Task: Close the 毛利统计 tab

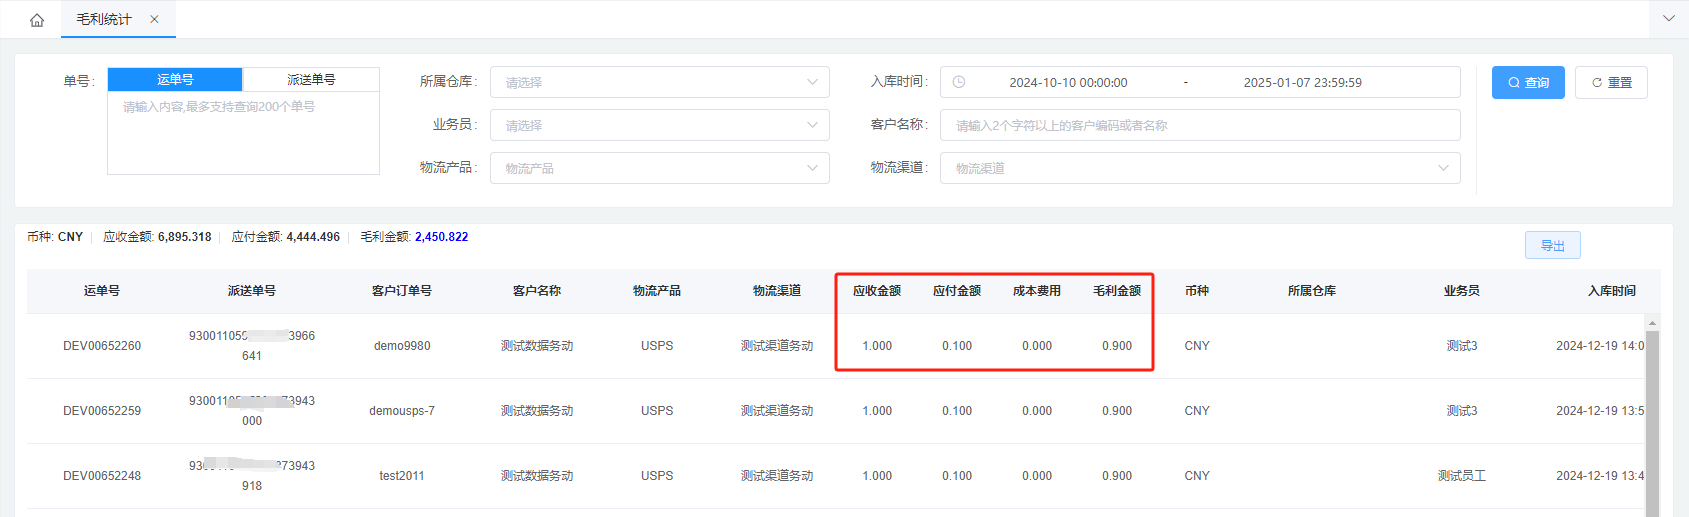Action: [154, 19]
